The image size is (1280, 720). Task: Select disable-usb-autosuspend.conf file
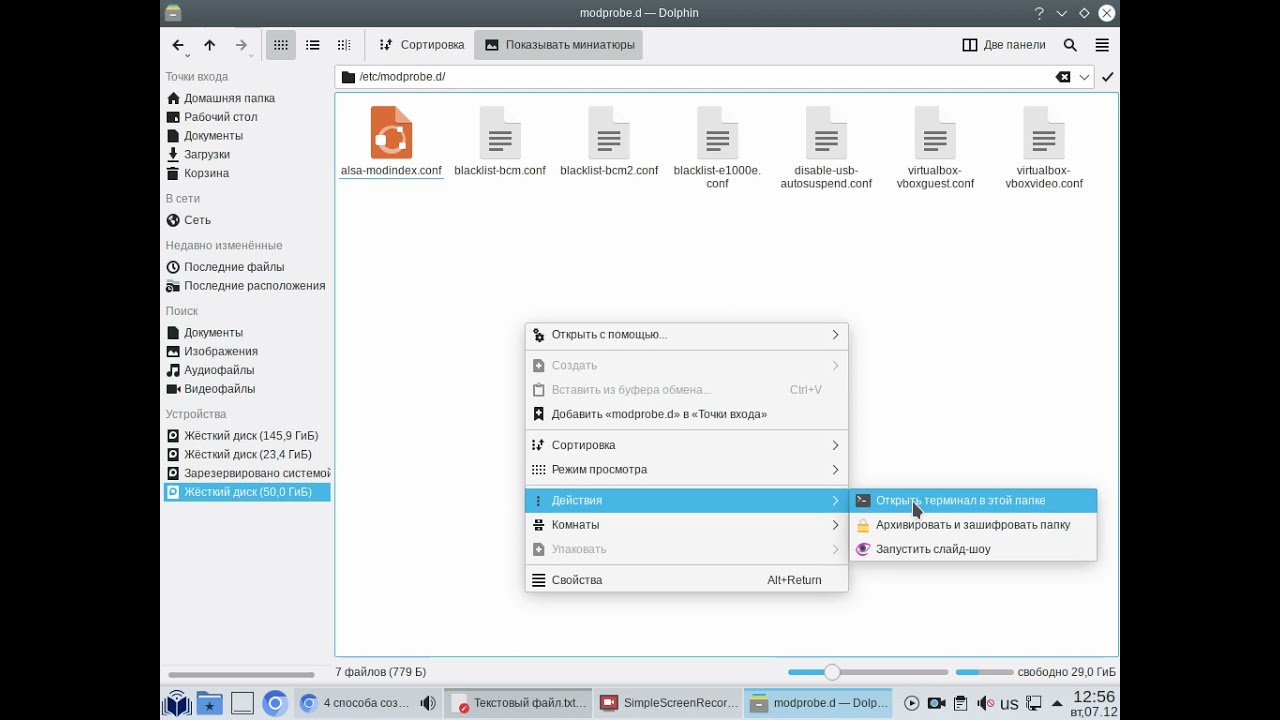coord(826,148)
